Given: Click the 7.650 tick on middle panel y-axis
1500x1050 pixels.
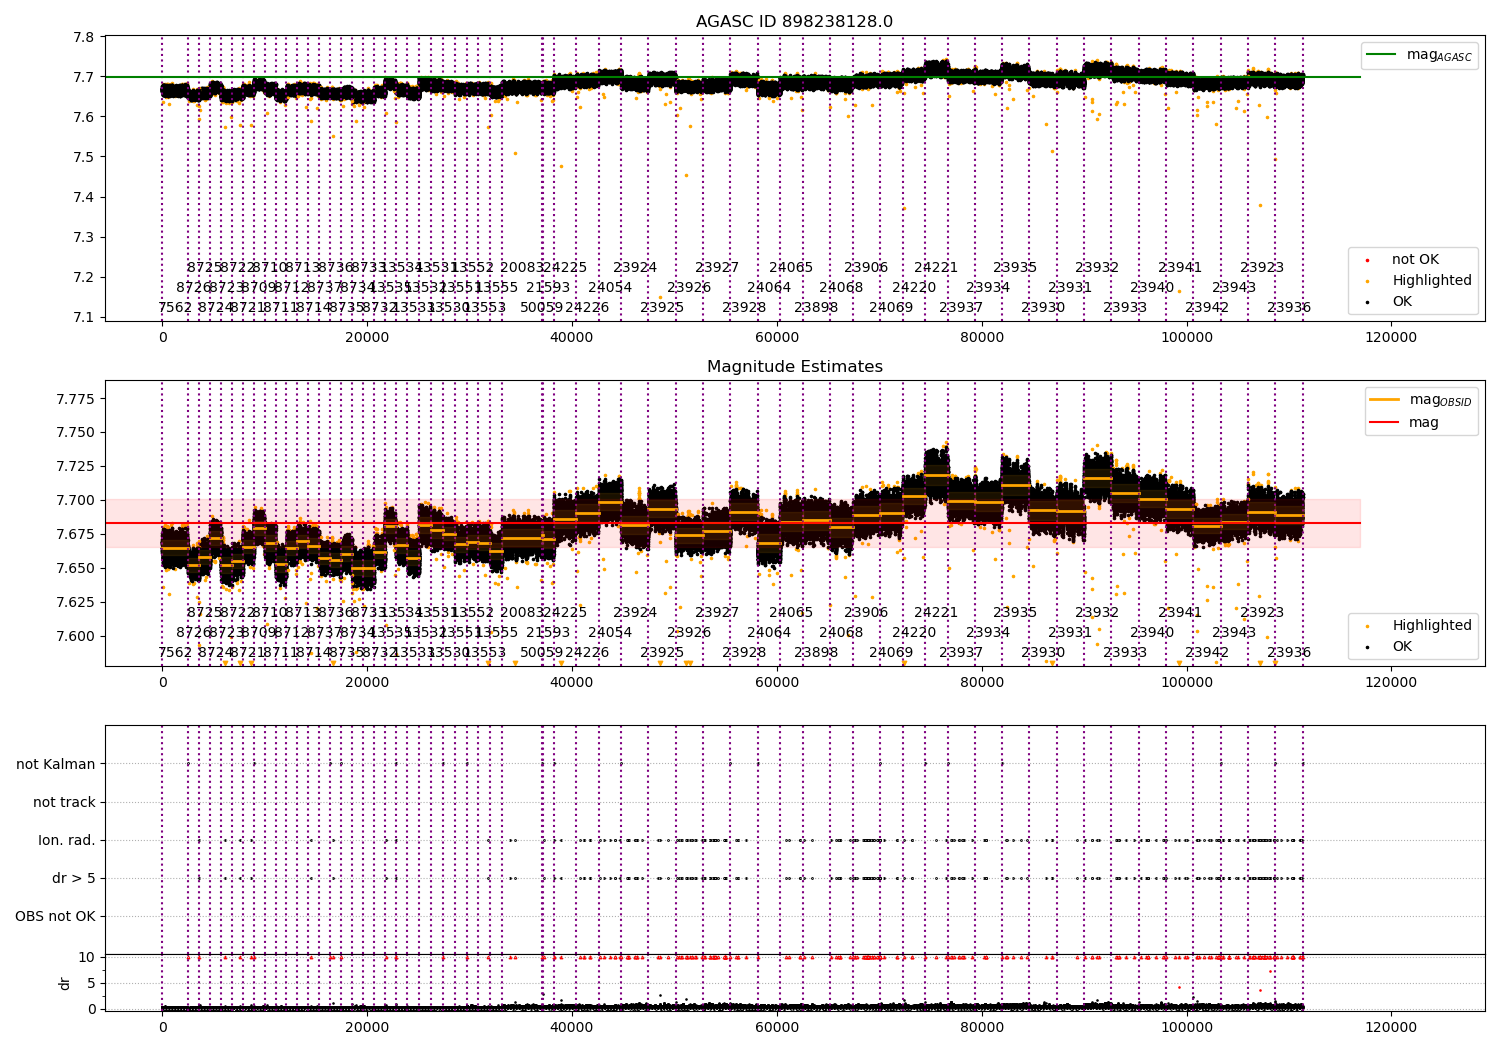Looking at the screenshot, I should (x=76, y=568).
